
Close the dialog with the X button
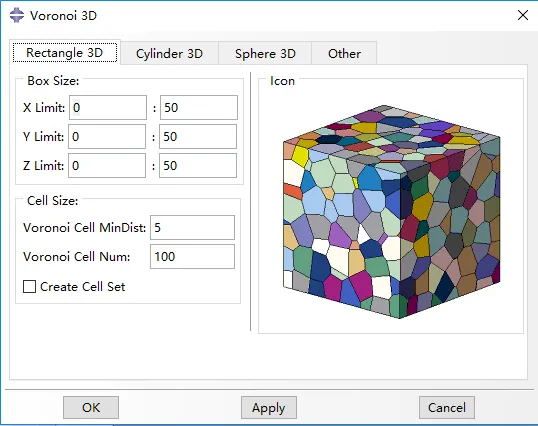click(523, 15)
